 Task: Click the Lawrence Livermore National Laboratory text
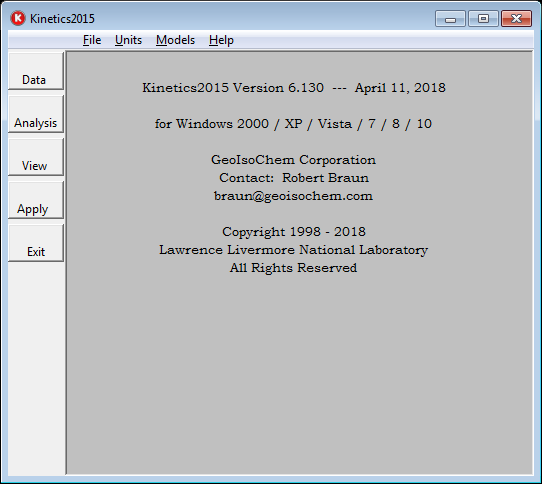tap(293, 250)
